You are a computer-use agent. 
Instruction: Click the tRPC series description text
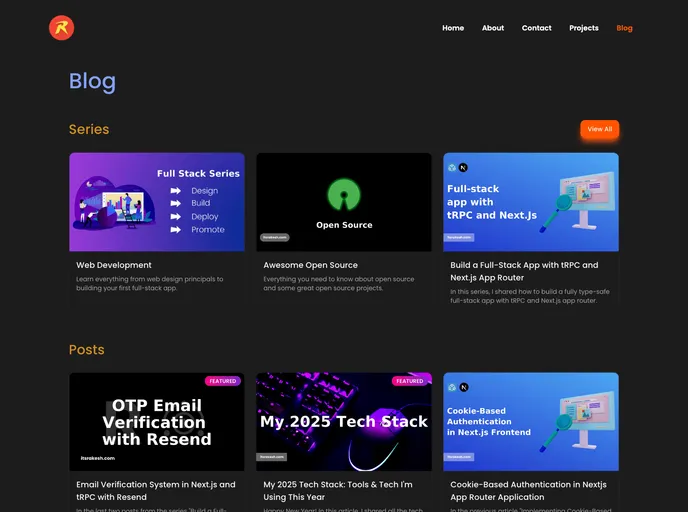[x=530, y=296]
